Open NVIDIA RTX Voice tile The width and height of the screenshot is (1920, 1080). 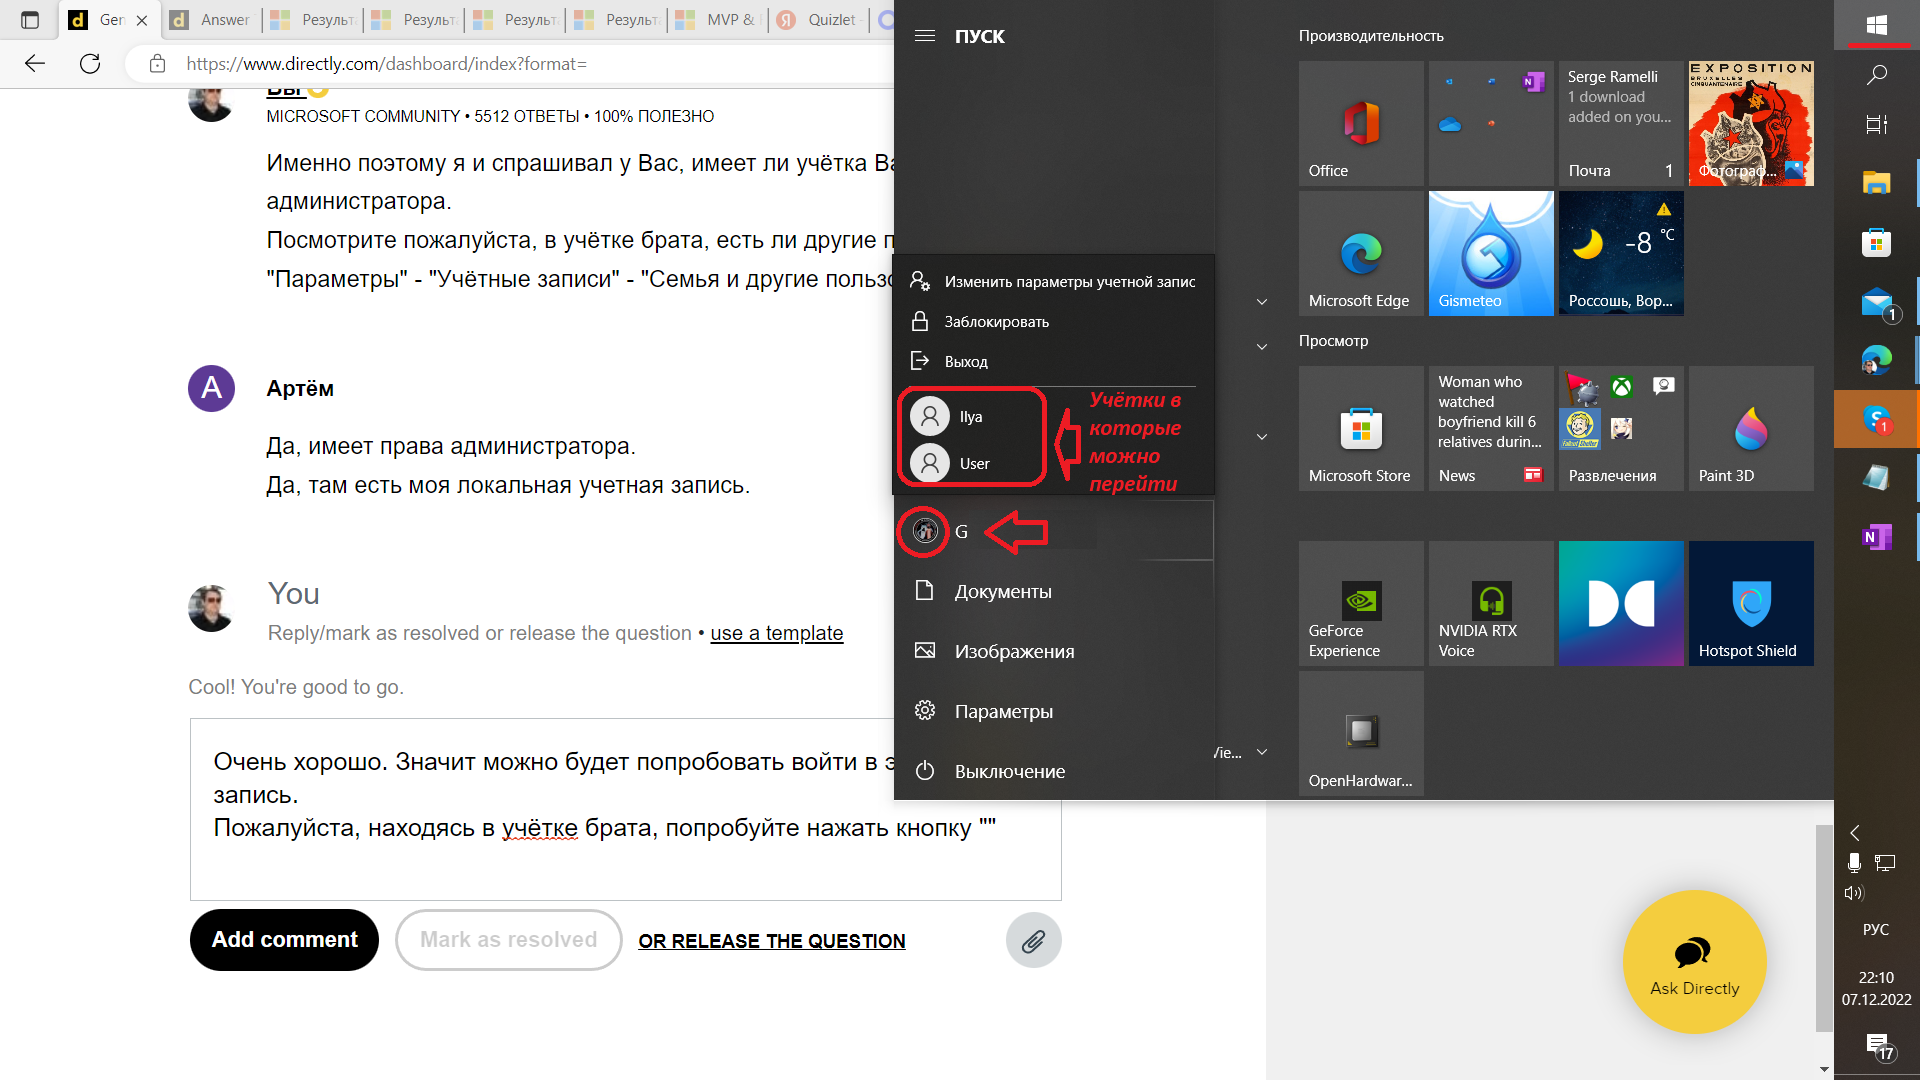click(1491, 603)
